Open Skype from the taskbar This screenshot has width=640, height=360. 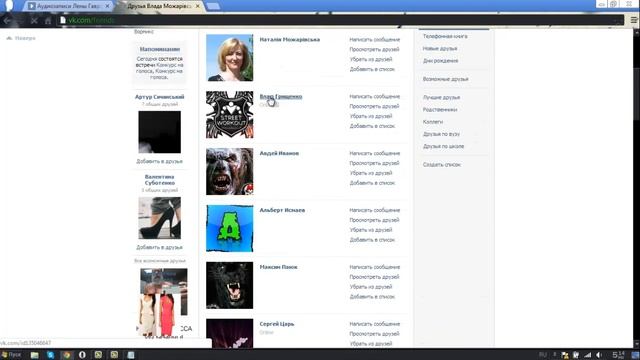pos(50,355)
